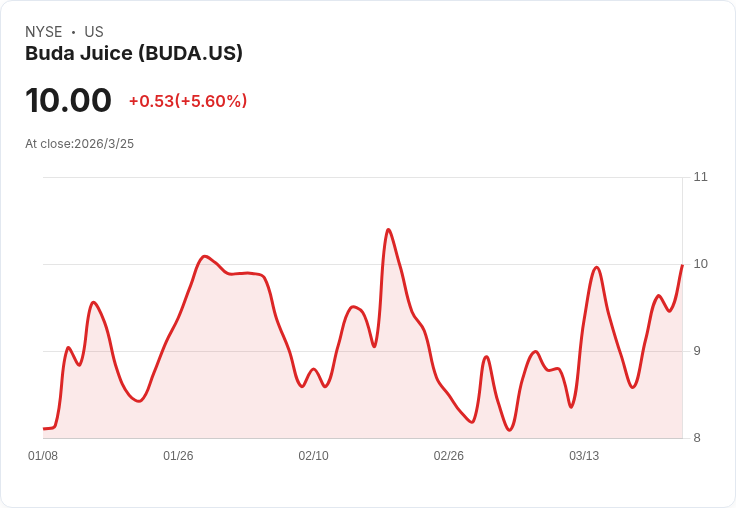Click the NYSE exchange label
Screen dimensions: 736x508
pos(44,32)
